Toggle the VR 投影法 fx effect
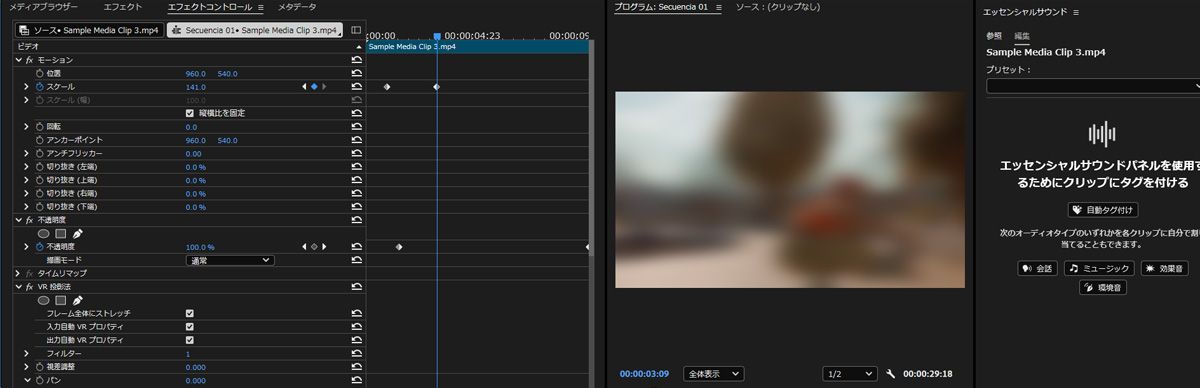The height and width of the screenshot is (388, 1200). pyautogui.click(x=30, y=287)
